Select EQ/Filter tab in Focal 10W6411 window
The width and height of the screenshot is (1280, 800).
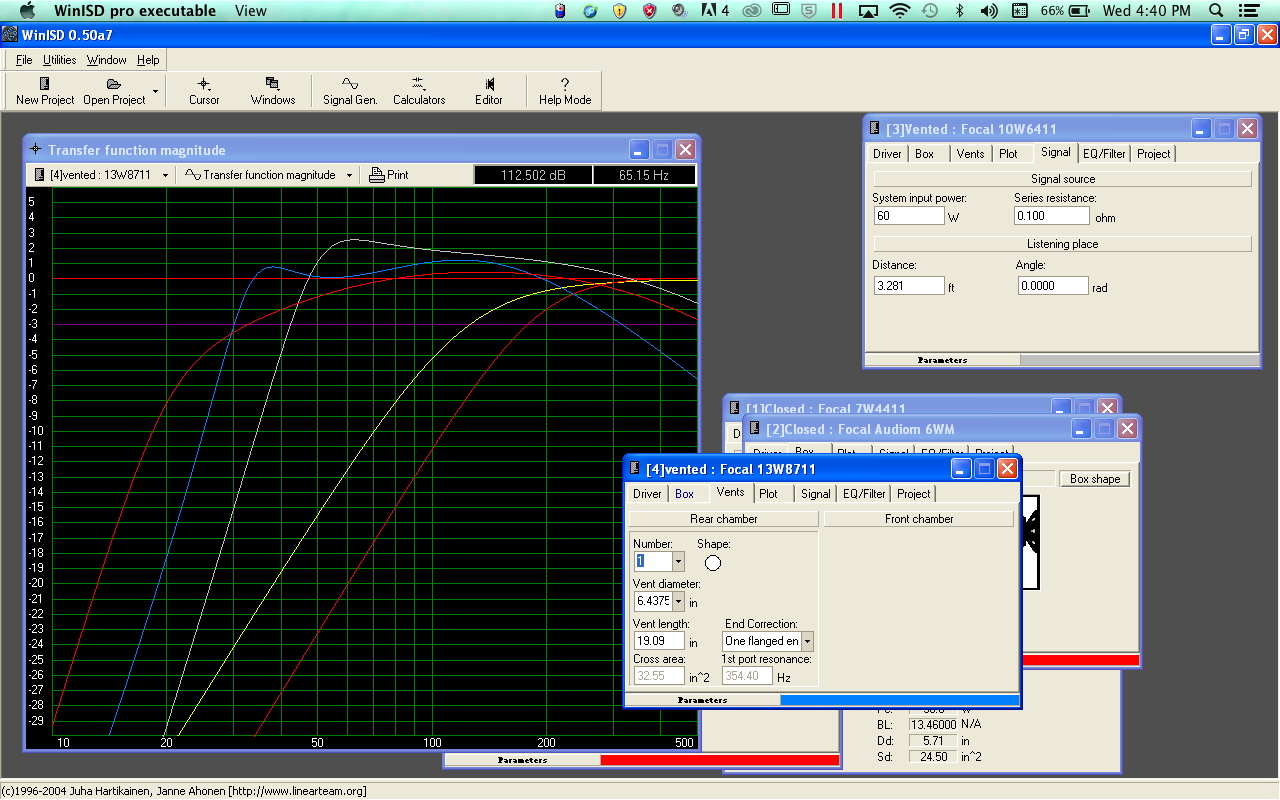(x=1104, y=154)
